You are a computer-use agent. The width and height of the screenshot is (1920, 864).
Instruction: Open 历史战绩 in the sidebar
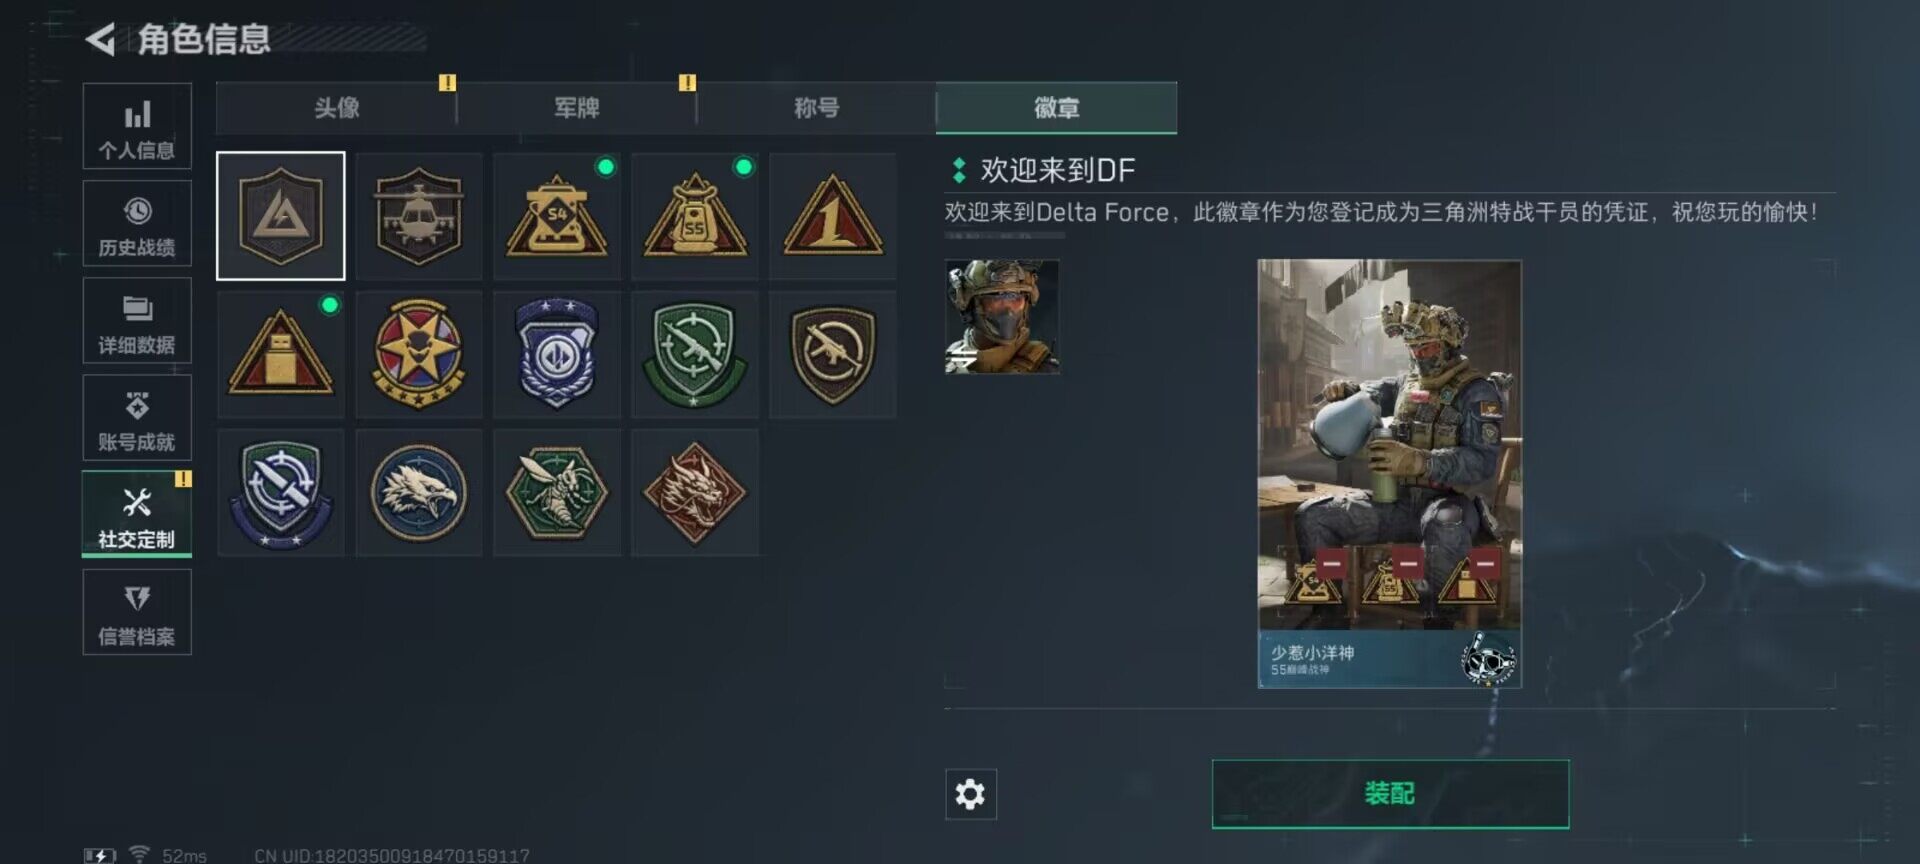[137, 223]
